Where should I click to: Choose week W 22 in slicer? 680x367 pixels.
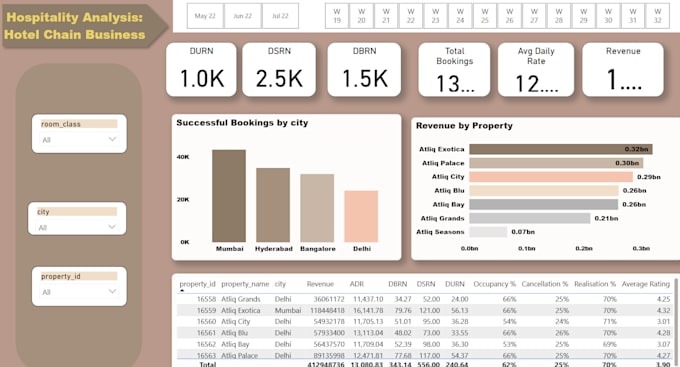(411, 16)
